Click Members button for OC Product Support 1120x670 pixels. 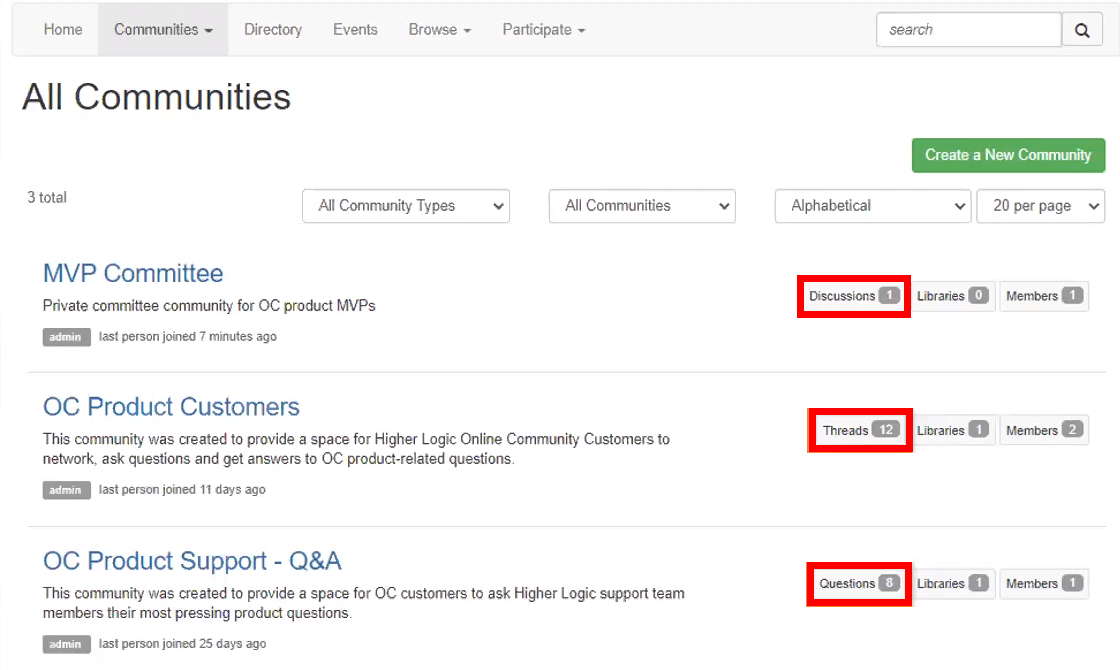coord(1044,584)
